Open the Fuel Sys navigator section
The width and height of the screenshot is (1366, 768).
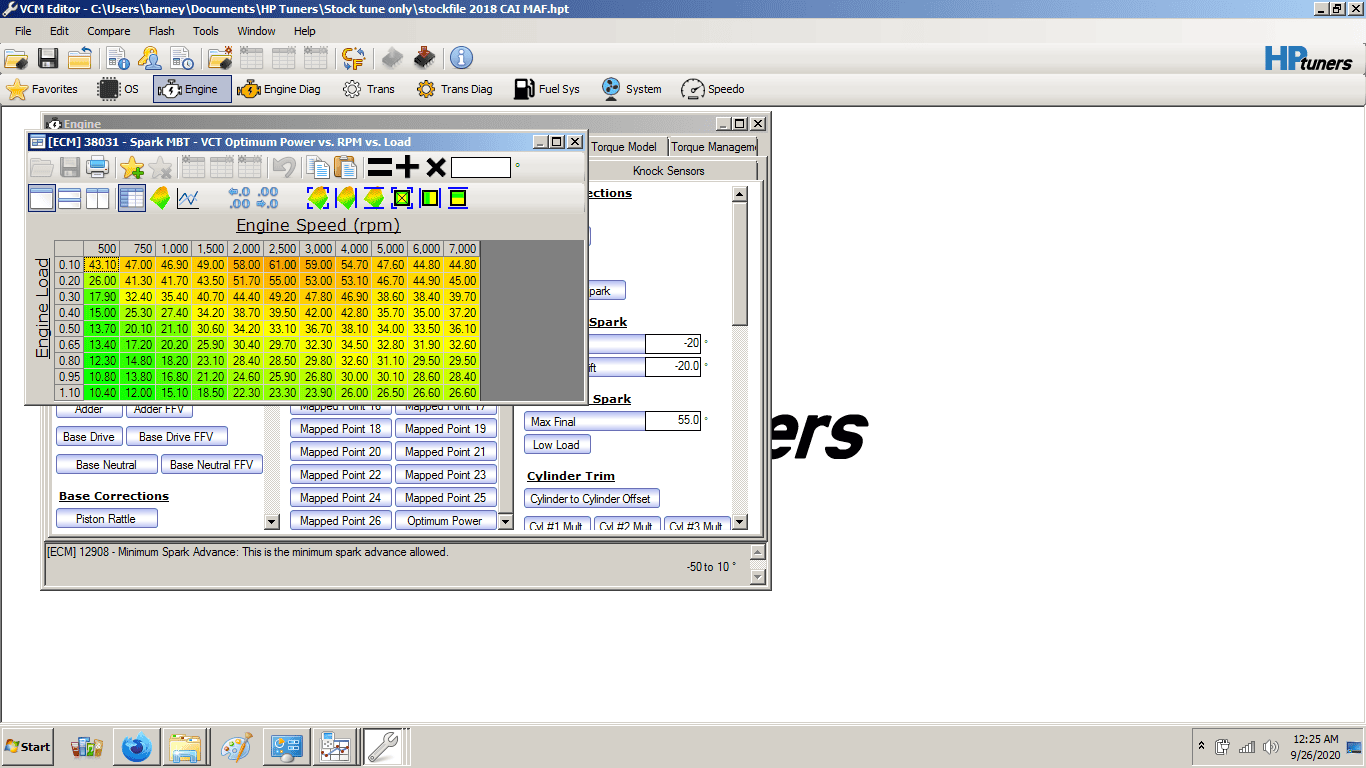[x=547, y=89]
